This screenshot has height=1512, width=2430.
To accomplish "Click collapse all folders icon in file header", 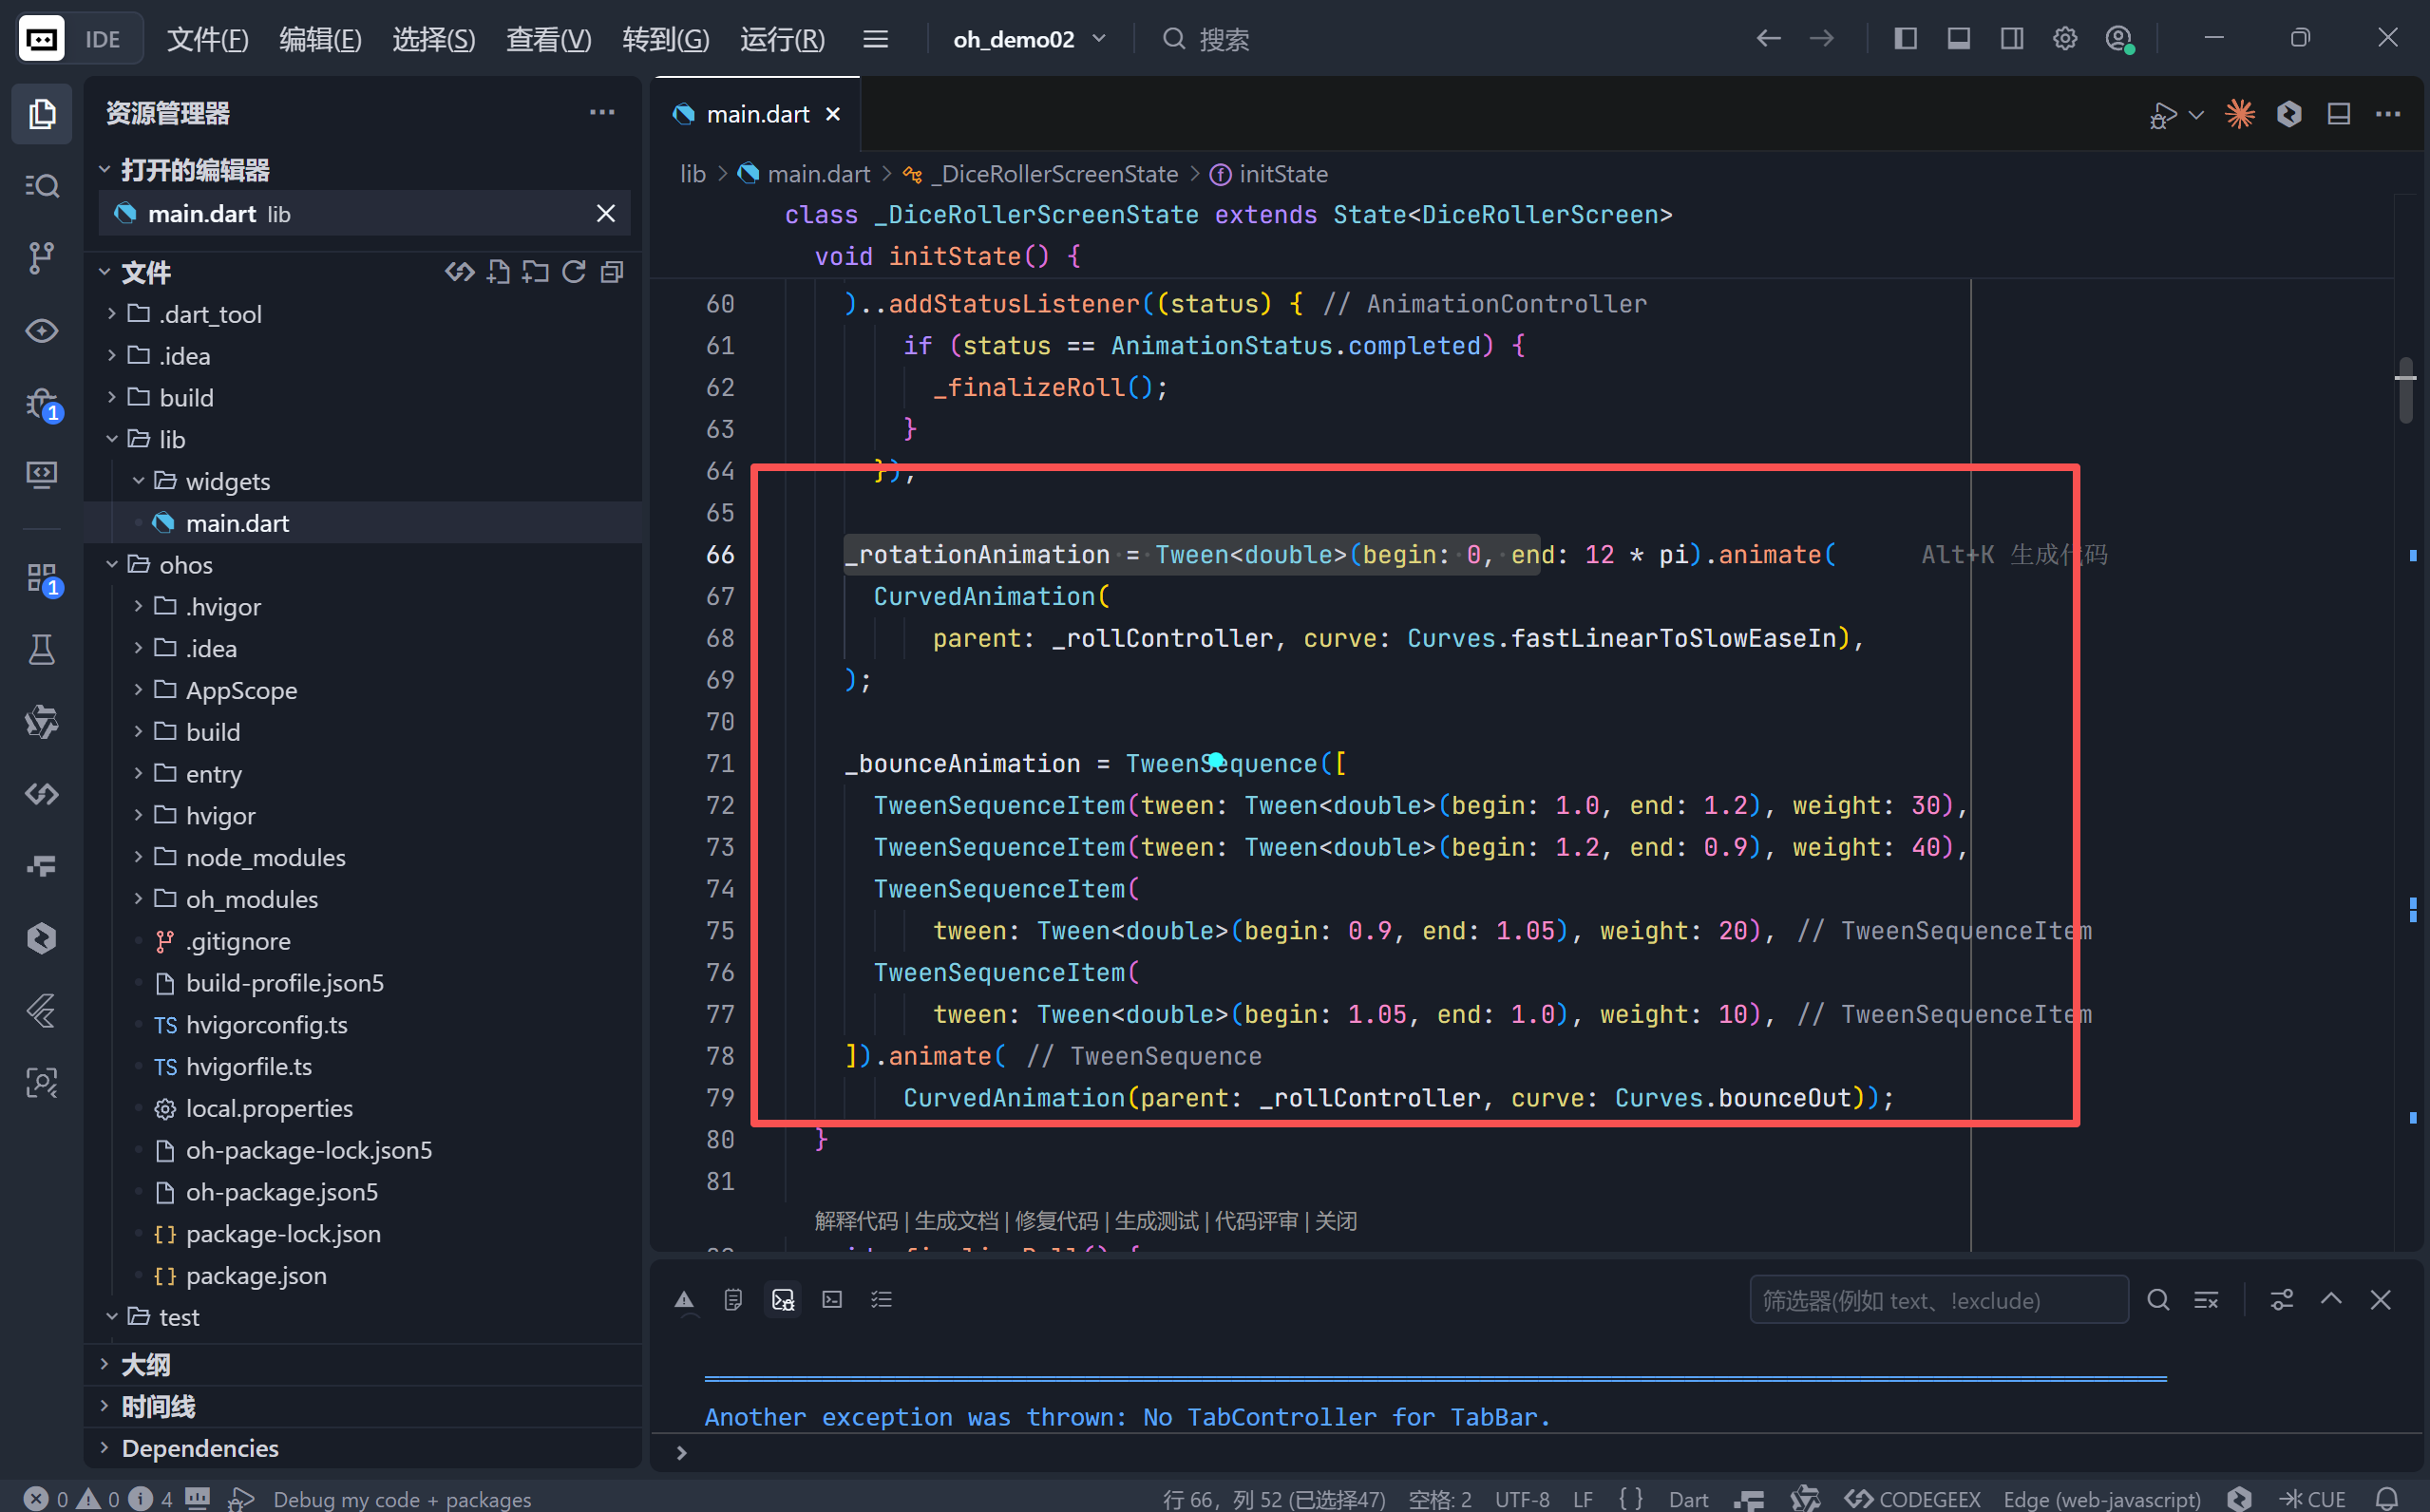I will (x=612, y=272).
